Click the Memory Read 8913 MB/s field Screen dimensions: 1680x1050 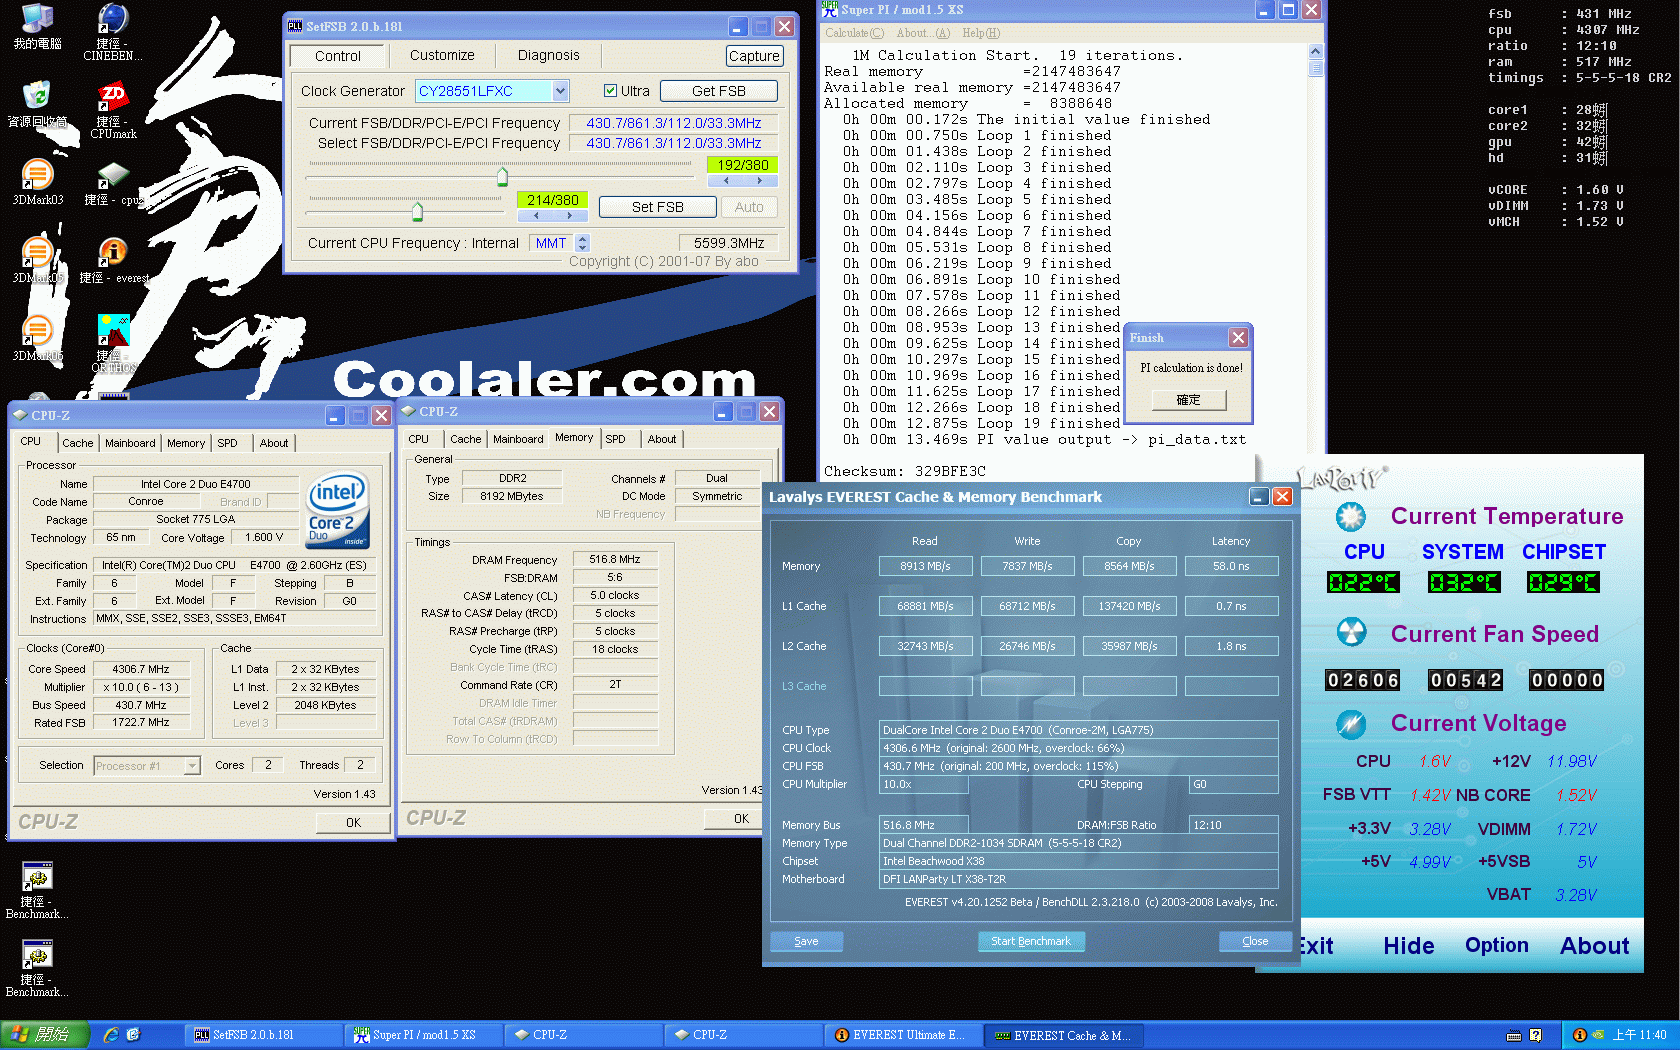click(925, 566)
